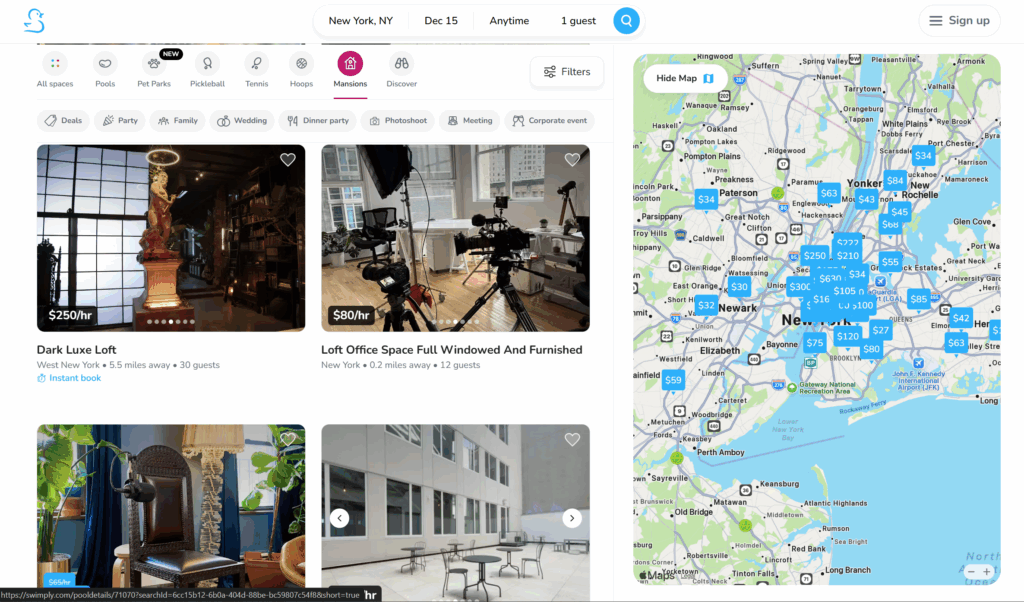
Task: Toggle the Hide Map button
Action: pyautogui.click(x=685, y=78)
